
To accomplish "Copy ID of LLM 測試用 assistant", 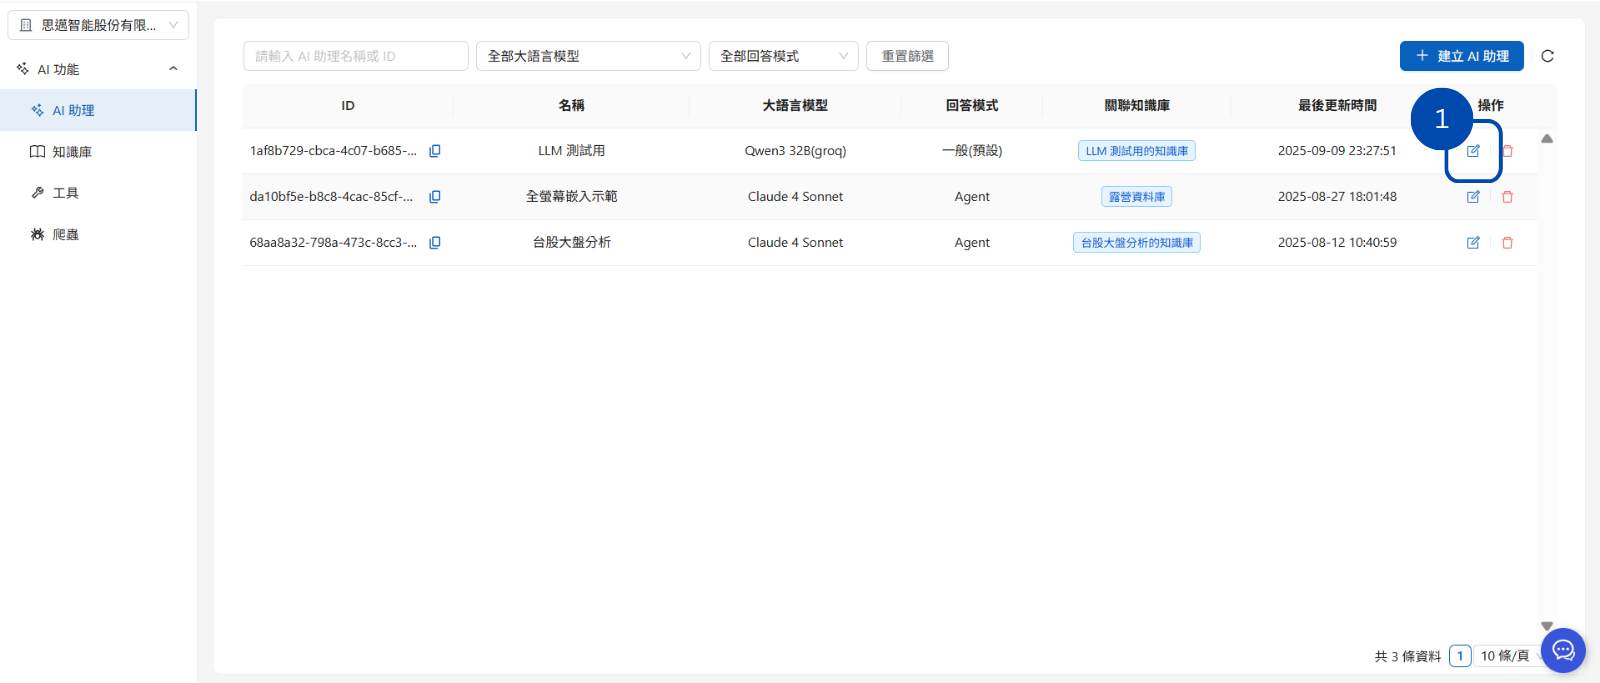I will [x=435, y=151].
